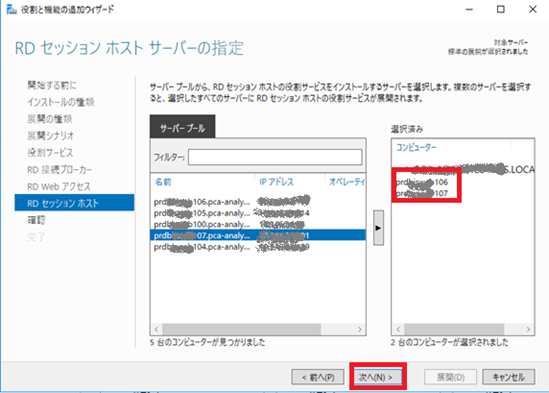Open the 役割サービス wizard step
The width and height of the screenshot is (549, 393).
tap(50, 152)
